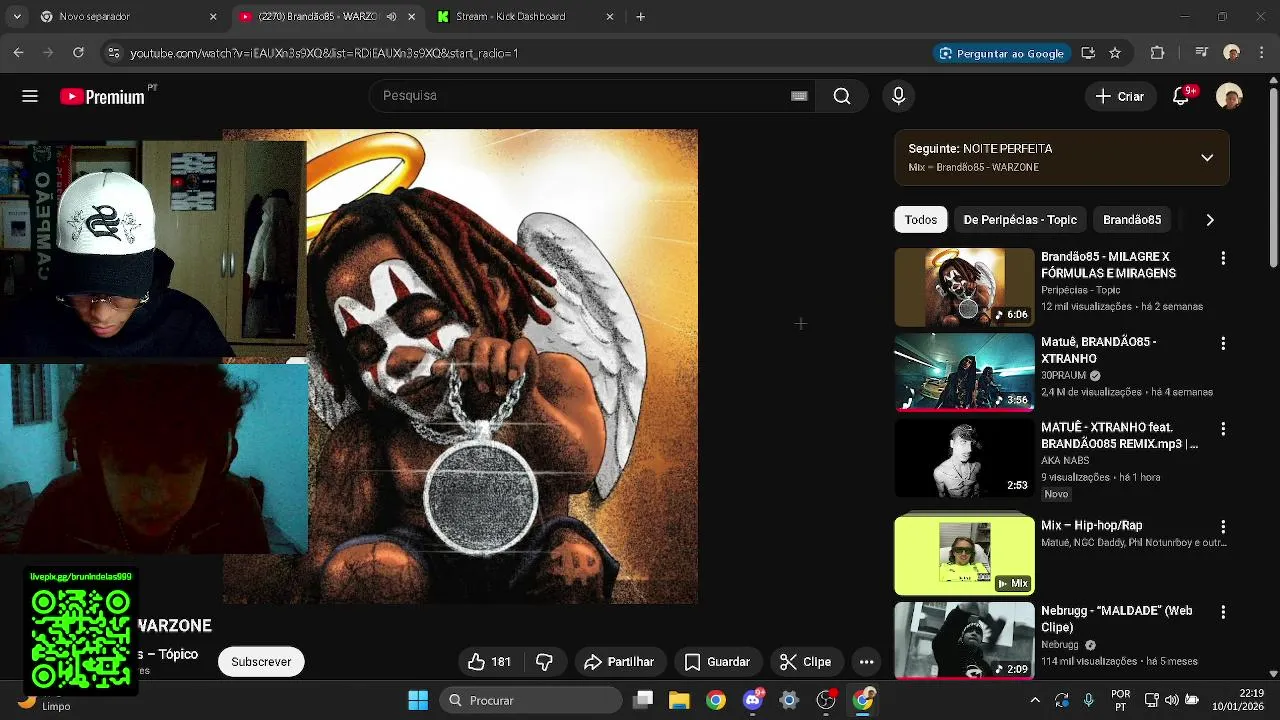The width and height of the screenshot is (1280, 720).
Task: Go back in browser history
Action: tap(19, 53)
